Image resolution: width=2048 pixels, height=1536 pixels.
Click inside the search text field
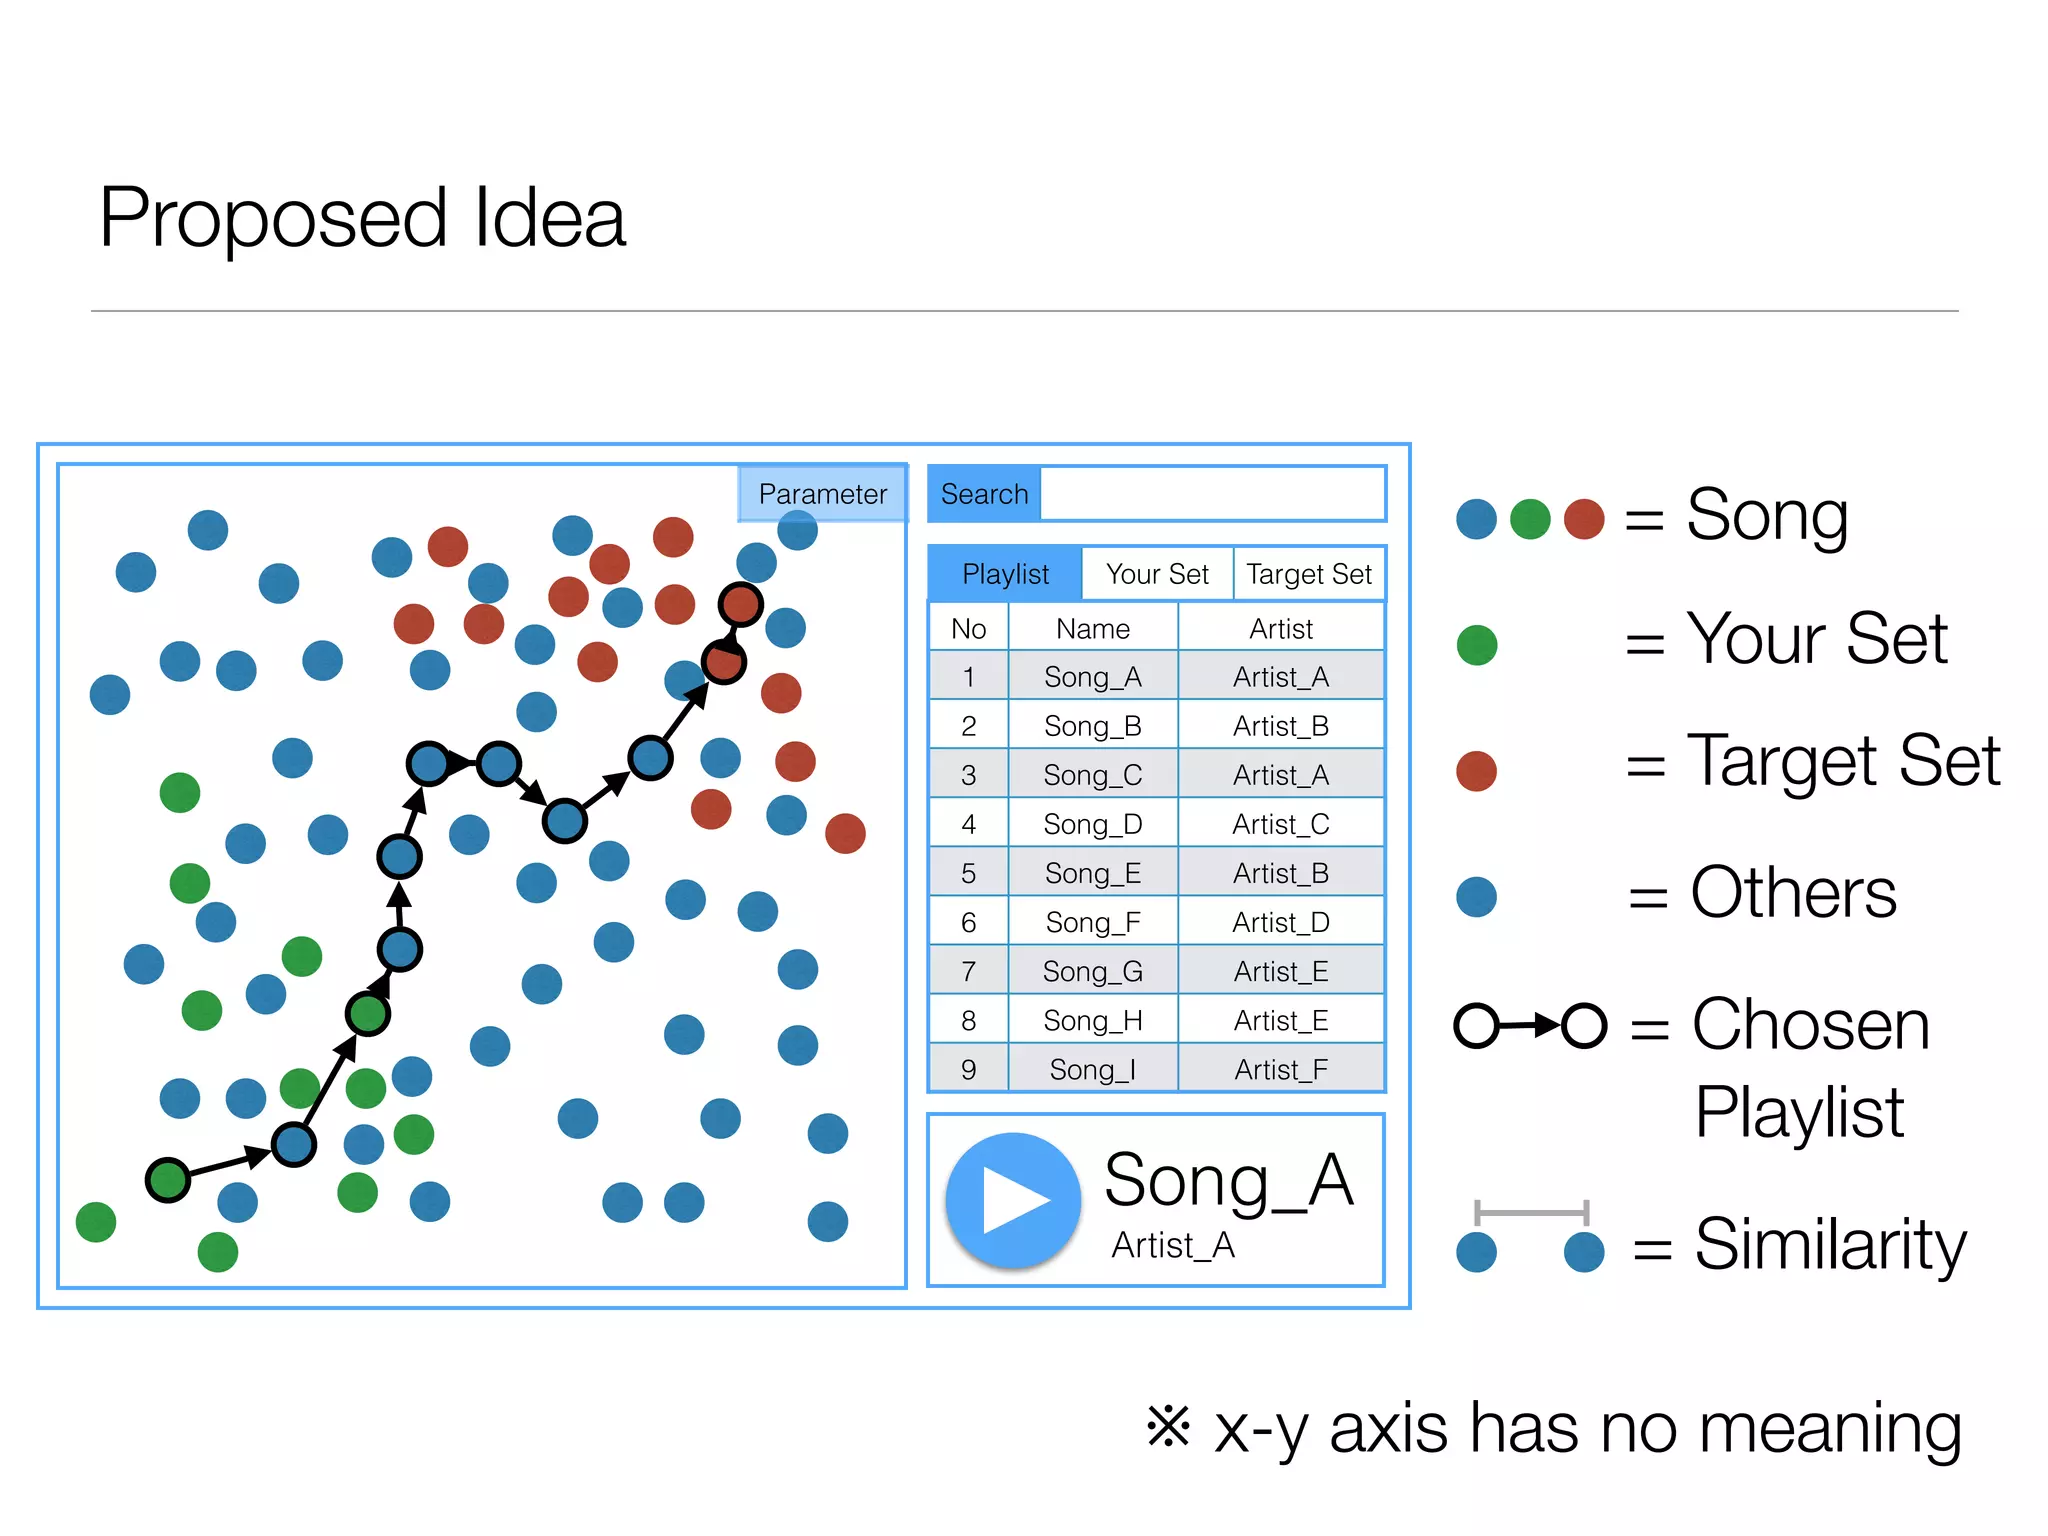tap(1212, 494)
